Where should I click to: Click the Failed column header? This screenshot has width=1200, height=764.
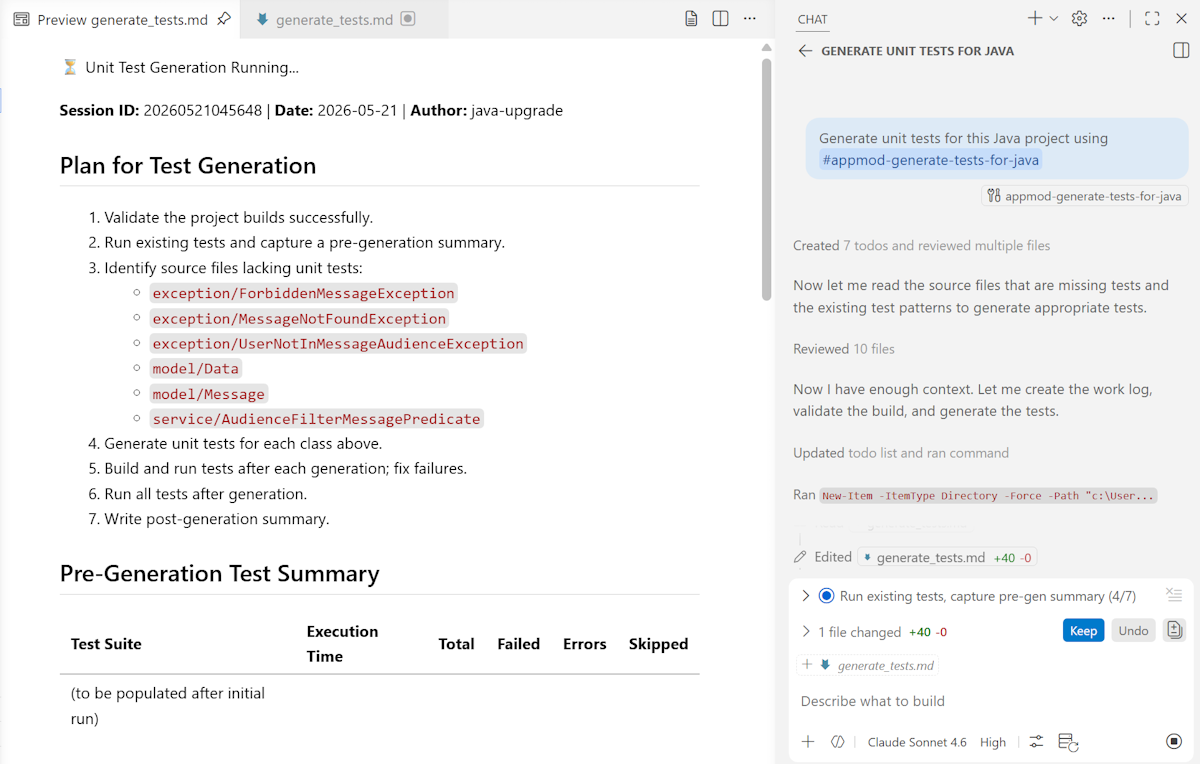click(x=518, y=644)
